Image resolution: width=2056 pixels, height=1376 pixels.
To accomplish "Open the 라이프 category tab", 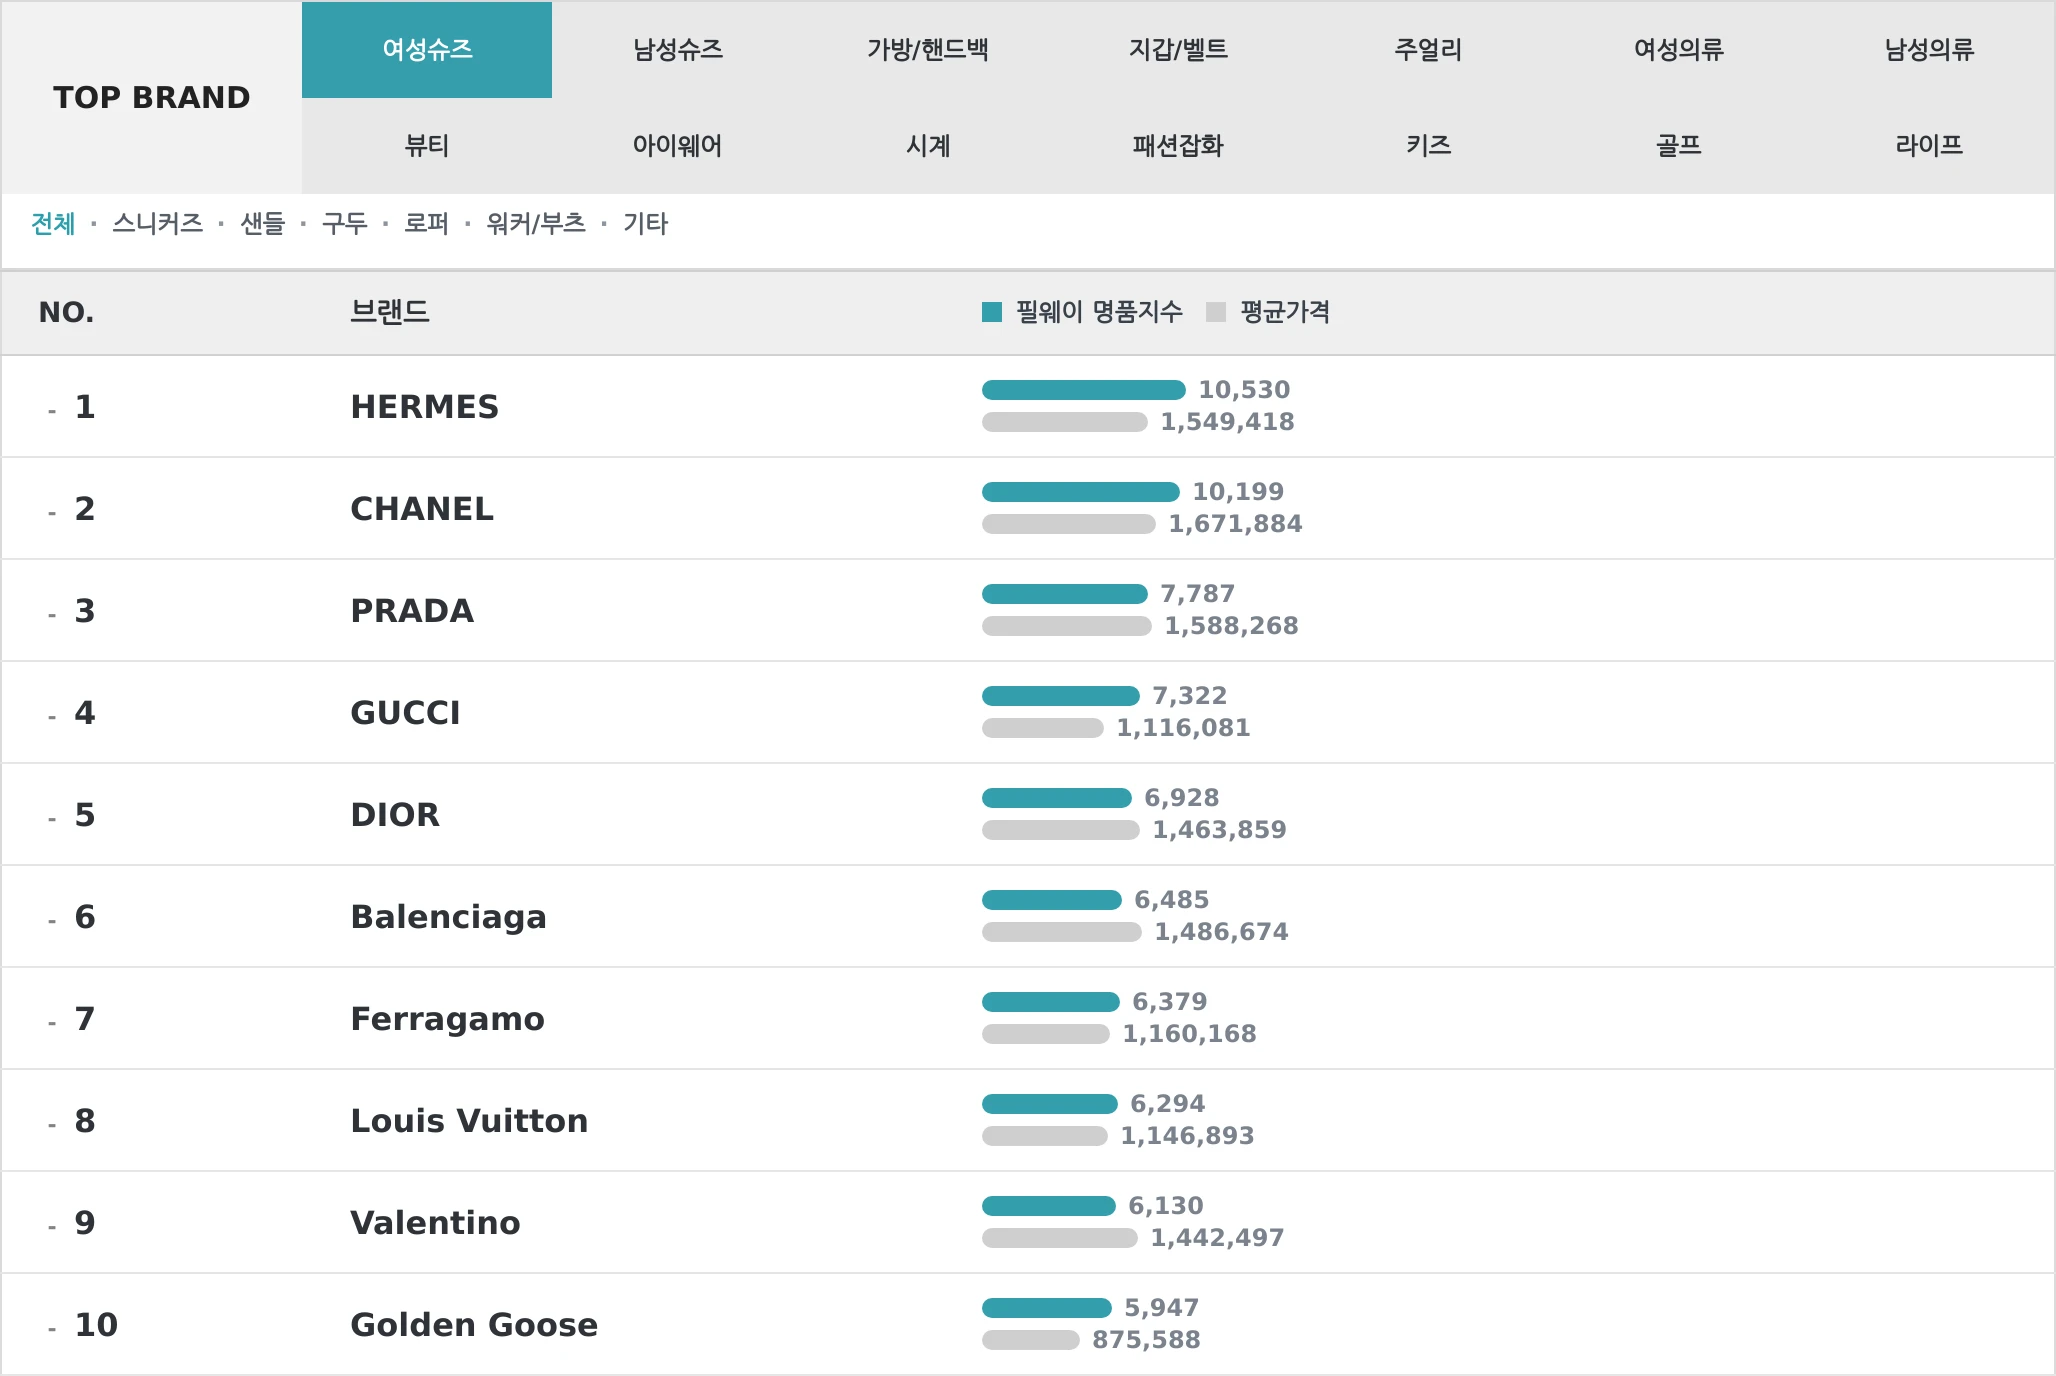I will (1929, 146).
